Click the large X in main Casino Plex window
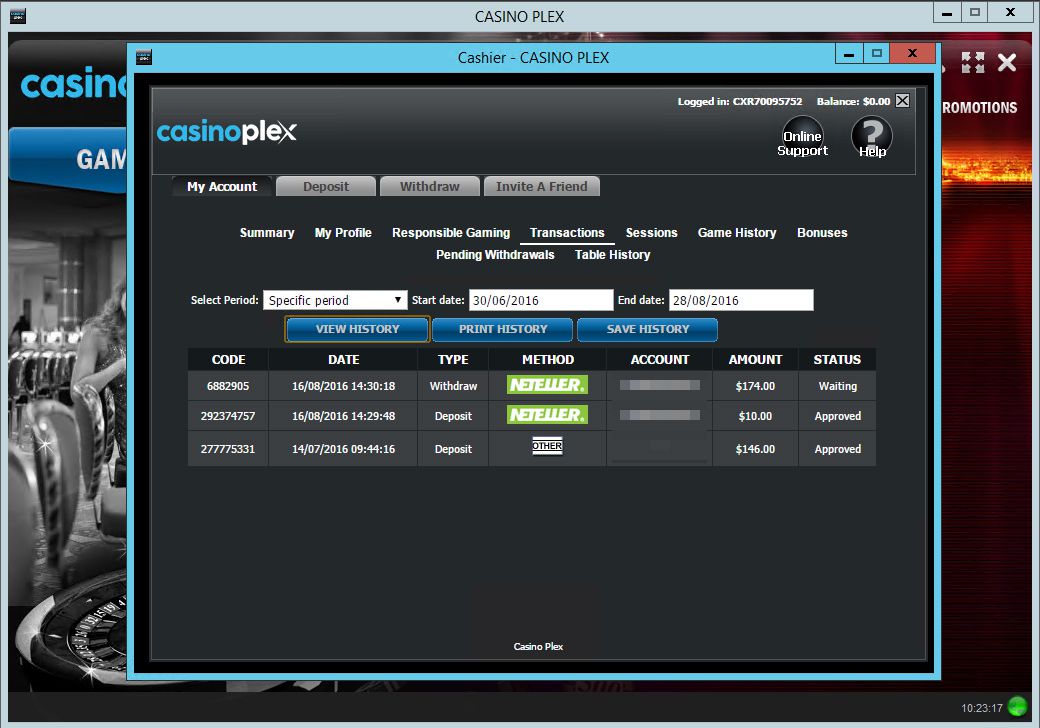Image resolution: width=1040 pixels, height=728 pixels. coord(1007,63)
